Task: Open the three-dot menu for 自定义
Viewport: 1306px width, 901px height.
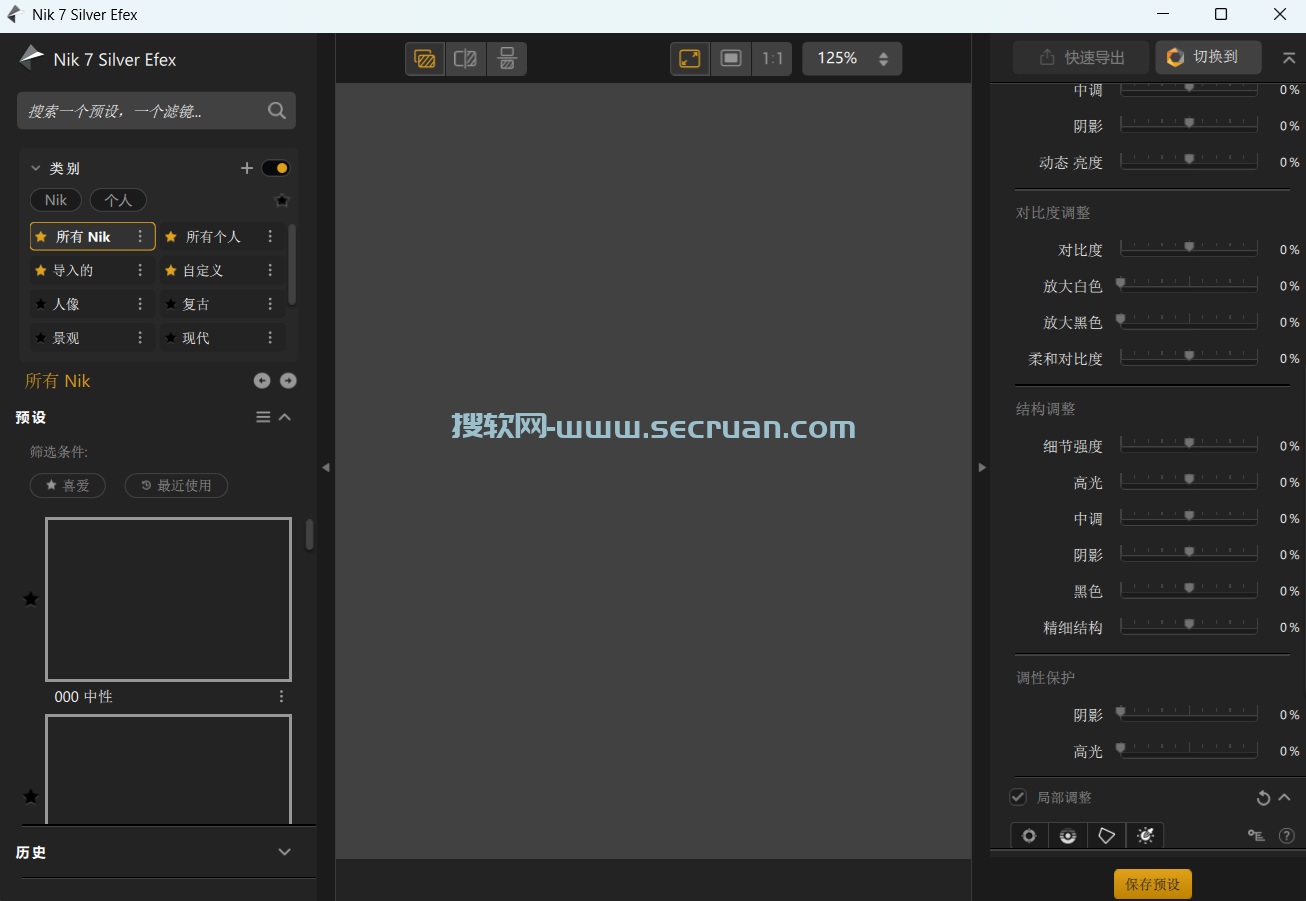Action: pos(270,270)
